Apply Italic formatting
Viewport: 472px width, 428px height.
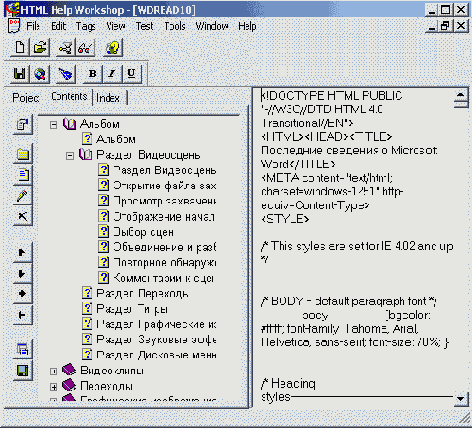112,73
